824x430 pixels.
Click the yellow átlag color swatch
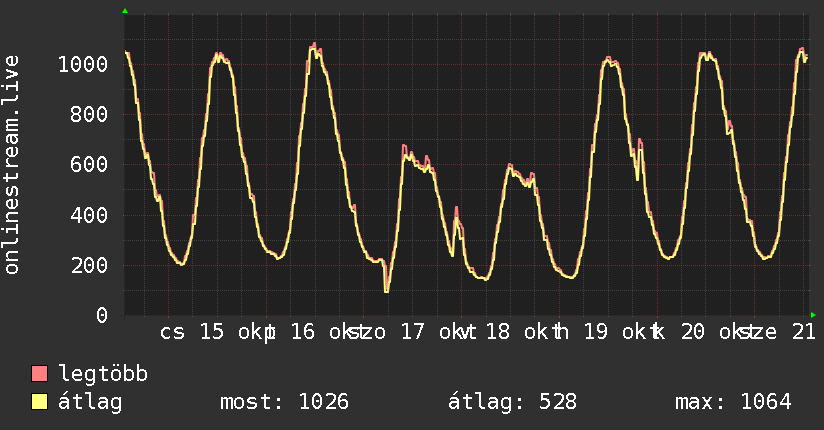tap(39, 402)
